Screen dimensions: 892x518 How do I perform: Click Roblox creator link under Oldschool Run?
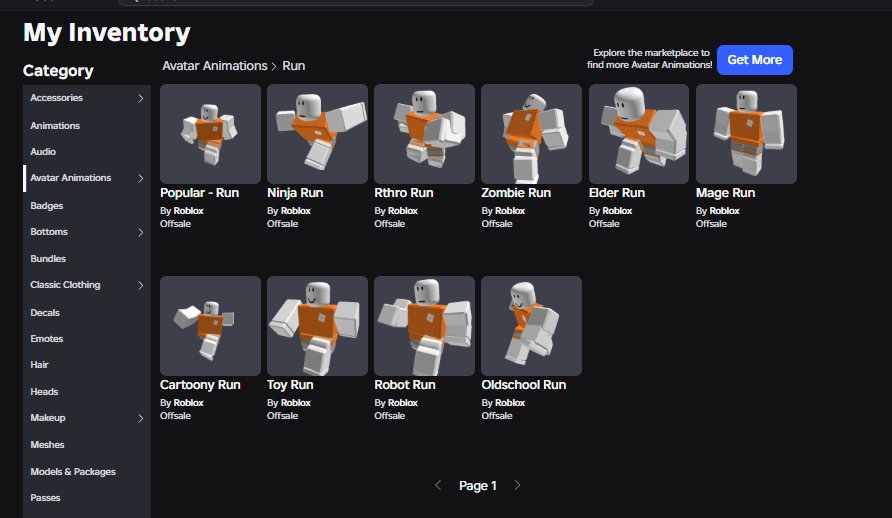pyautogui.click(x=510, y=403)
